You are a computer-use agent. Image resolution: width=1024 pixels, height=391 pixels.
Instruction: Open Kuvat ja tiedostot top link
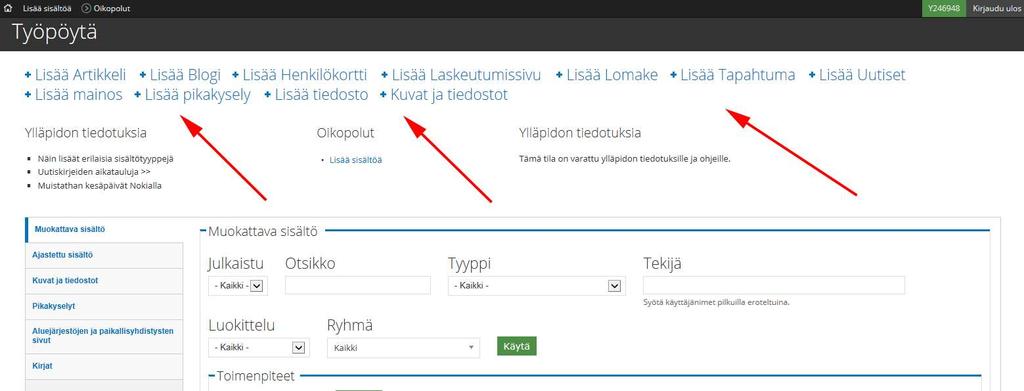point(449,95)
